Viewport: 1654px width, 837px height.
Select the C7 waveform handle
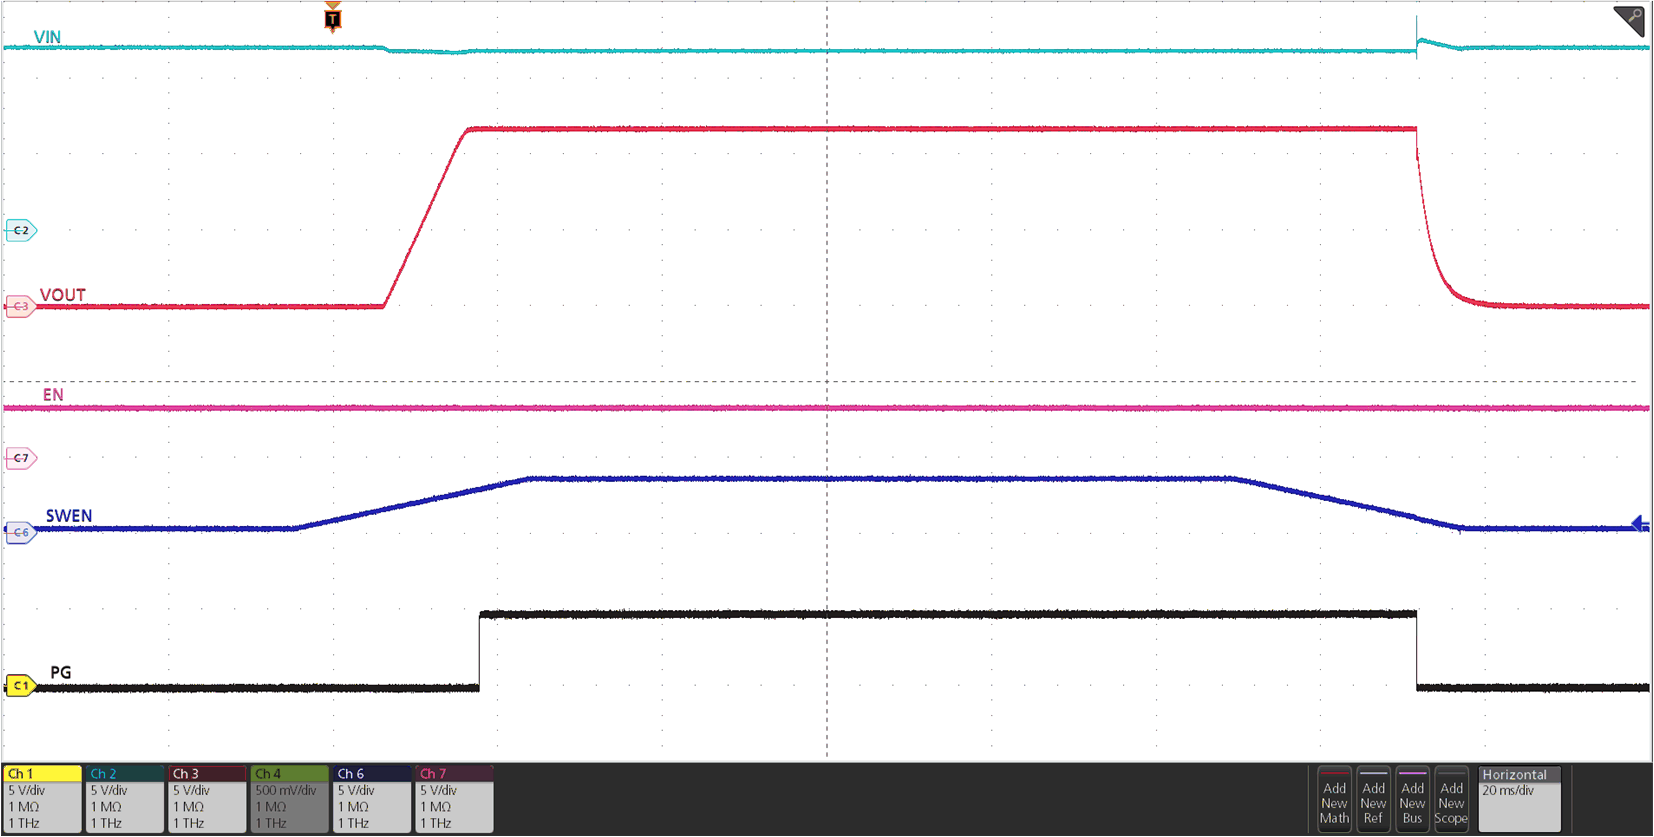pyautogui.click(x=21, y=458)
